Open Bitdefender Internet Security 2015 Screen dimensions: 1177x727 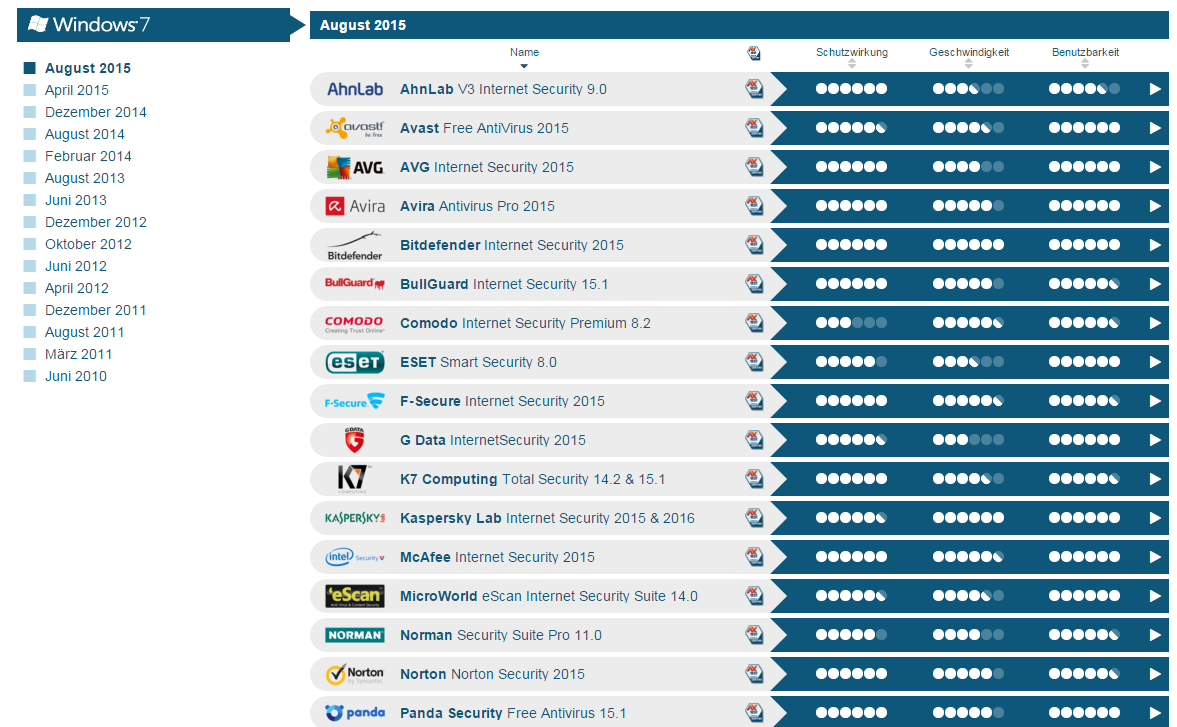511,245
